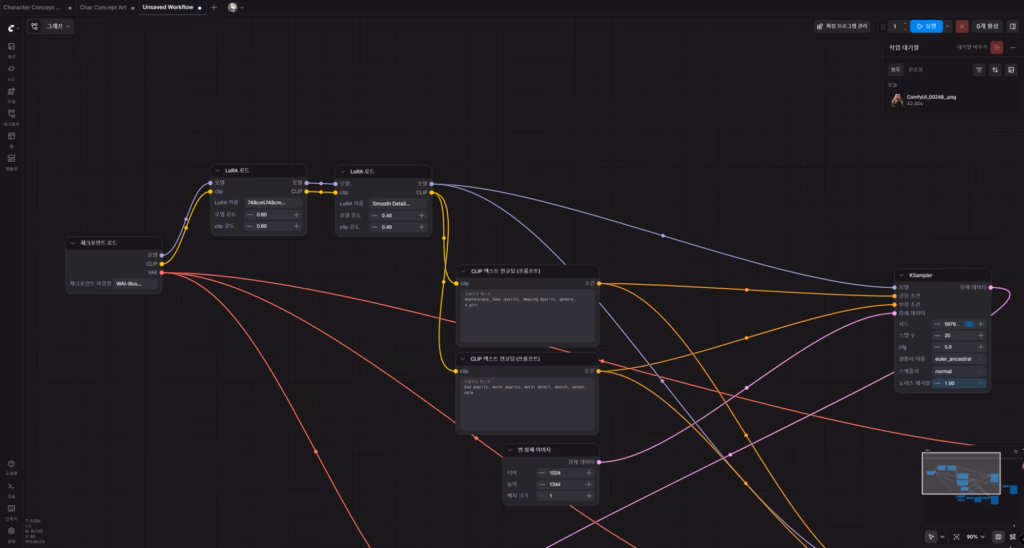Click the blue Run (실행) button
The image size is (1024, 548).
click(x=926, y=26)
